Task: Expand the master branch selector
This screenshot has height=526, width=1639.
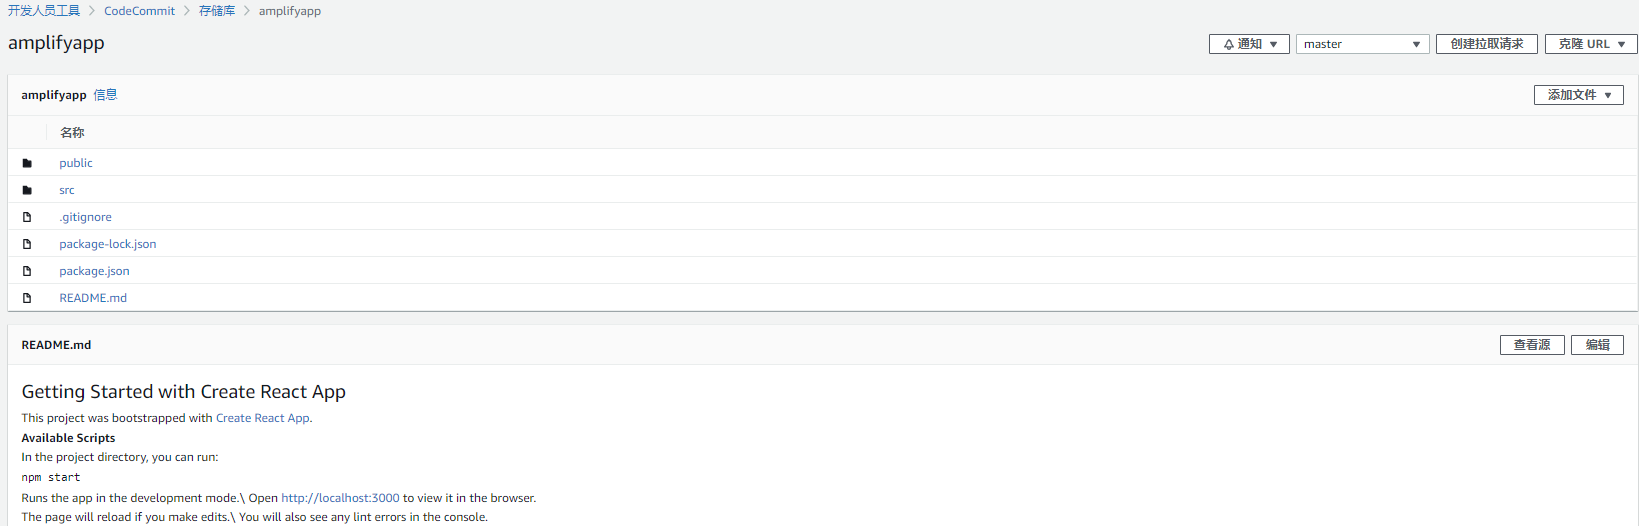Action: coord(1362,44)
